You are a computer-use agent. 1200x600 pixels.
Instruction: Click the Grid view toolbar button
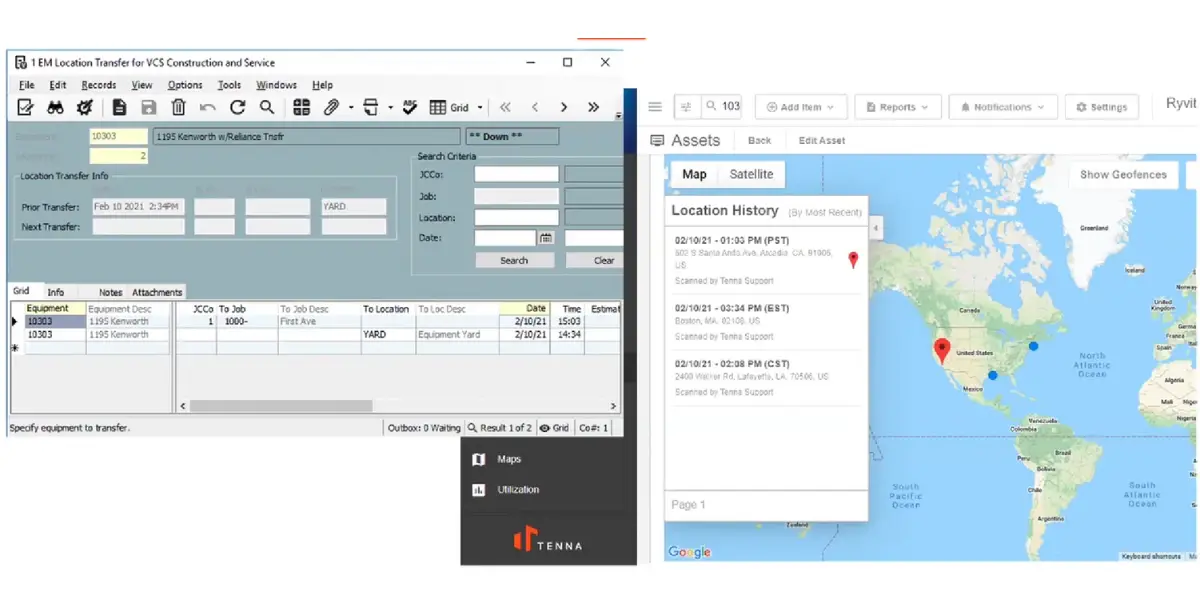(x=449, y=107)
